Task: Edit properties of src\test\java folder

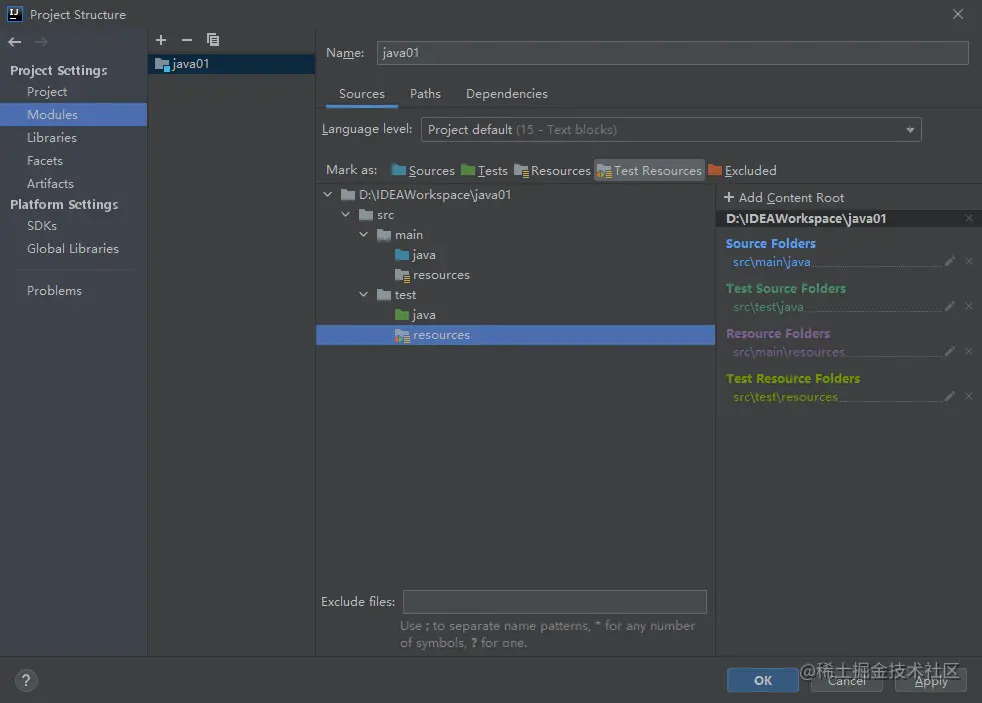Action: (950, 306)
